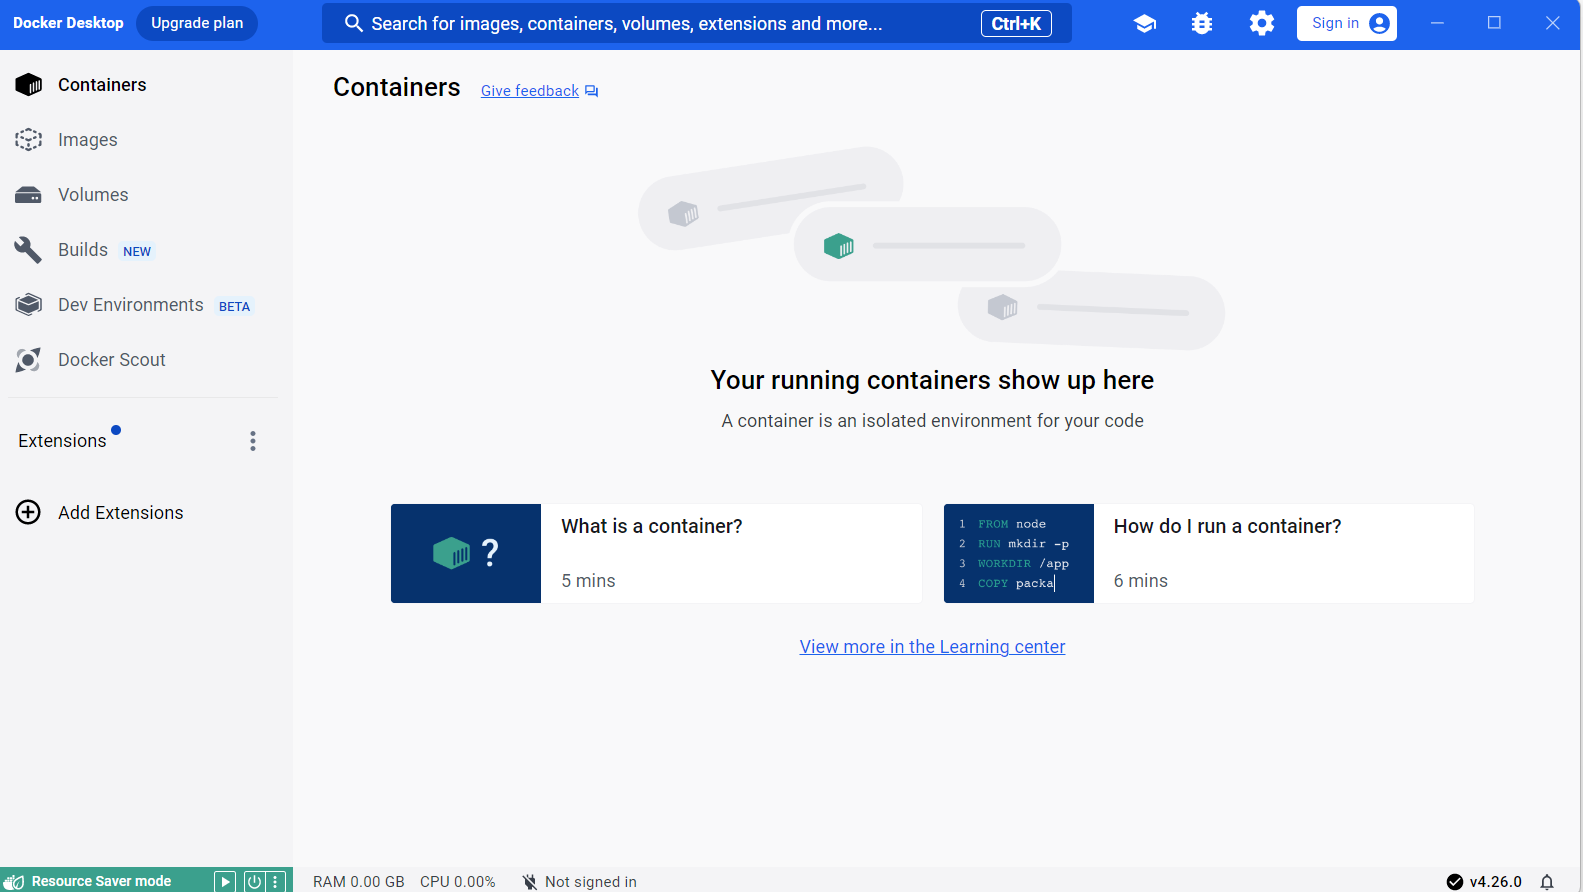The height and width of the screenshot is (892, 1583).
Task: Click the CPU 0.00% readout
Action: click(458, 882)
